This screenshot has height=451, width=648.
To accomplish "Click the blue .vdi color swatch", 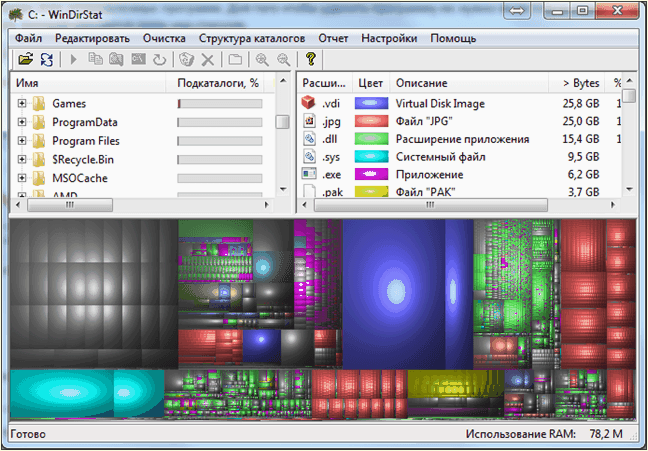I will coord(371,103).
